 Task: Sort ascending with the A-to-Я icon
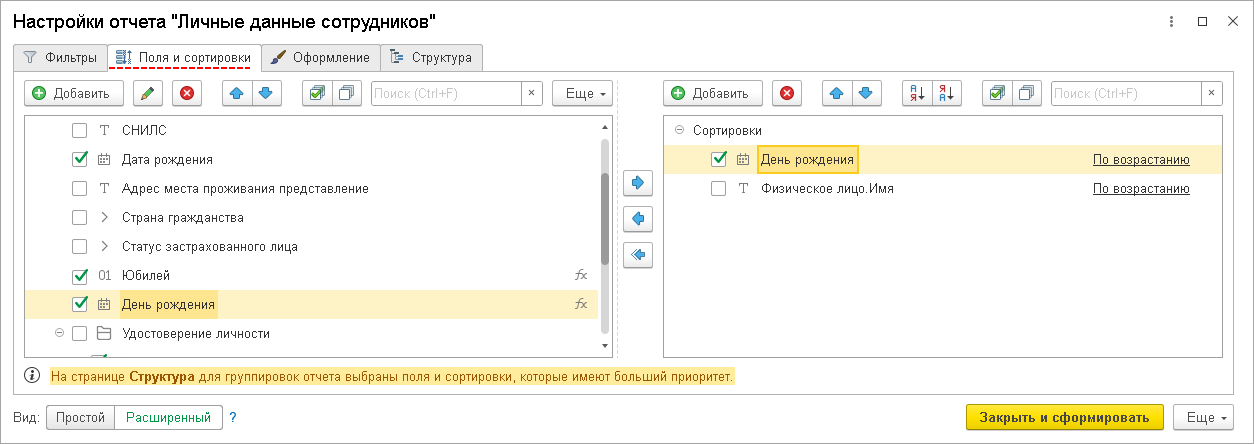(915, 93)
